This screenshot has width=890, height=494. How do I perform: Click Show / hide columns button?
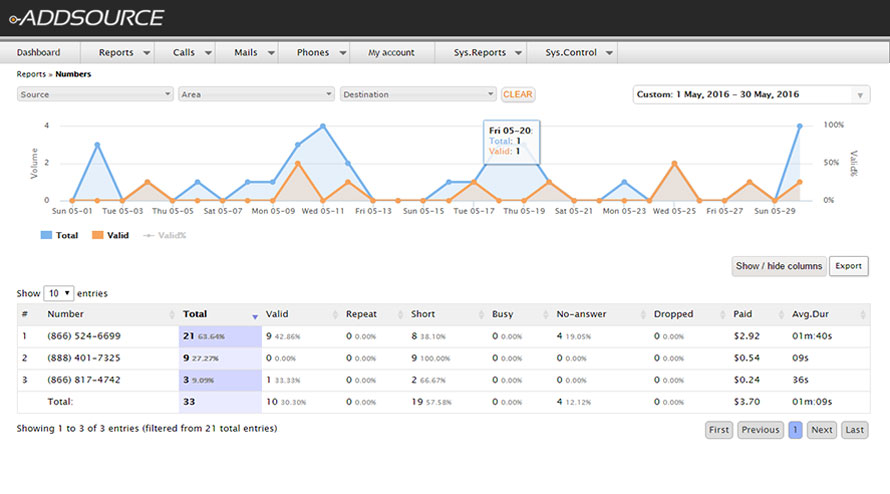(779, 266)
